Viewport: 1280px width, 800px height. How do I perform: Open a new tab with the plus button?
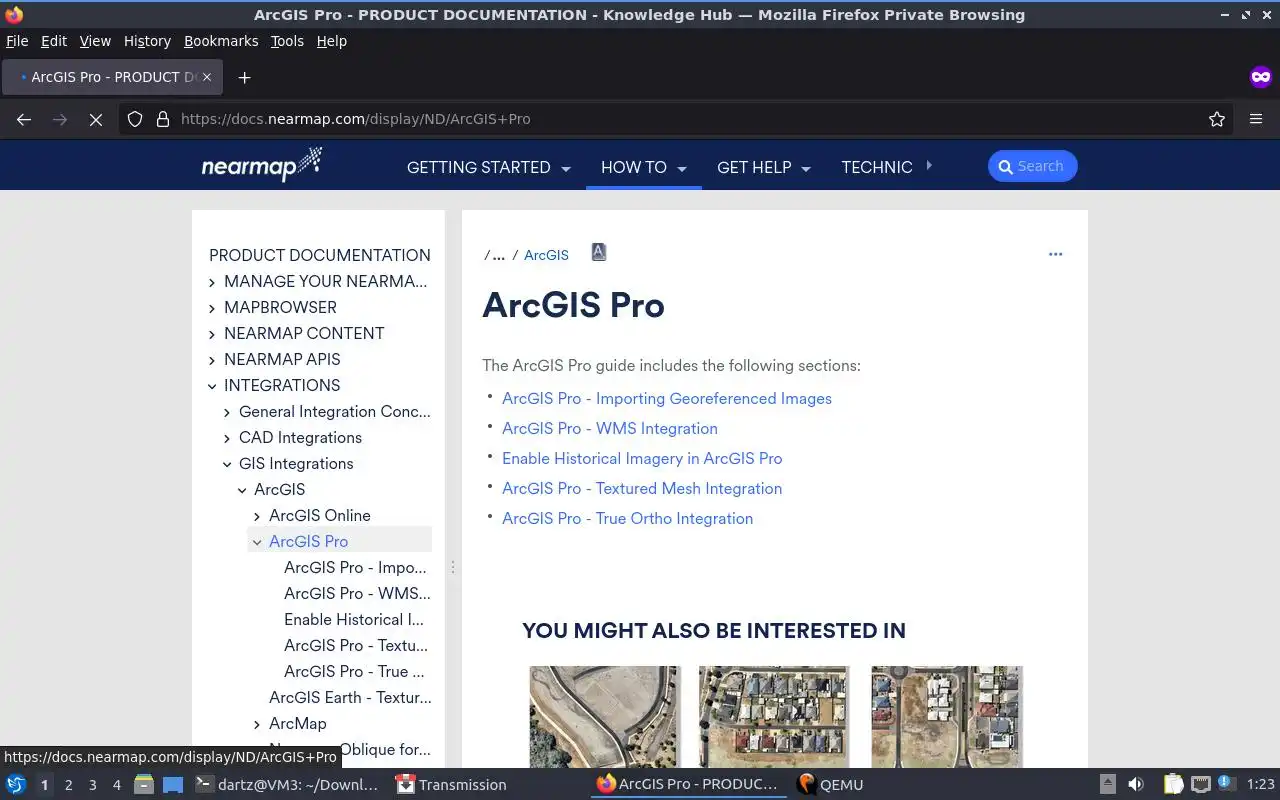pos(244,77)
